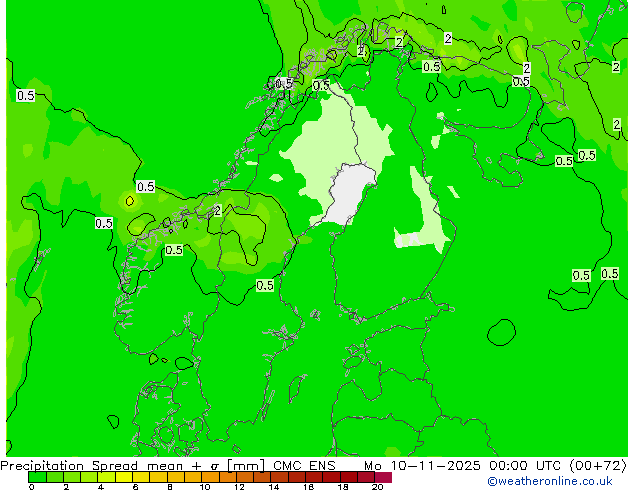Click the legend tick label '8'
The width and height of the screenshot is (634, 490).
(170, 487)
